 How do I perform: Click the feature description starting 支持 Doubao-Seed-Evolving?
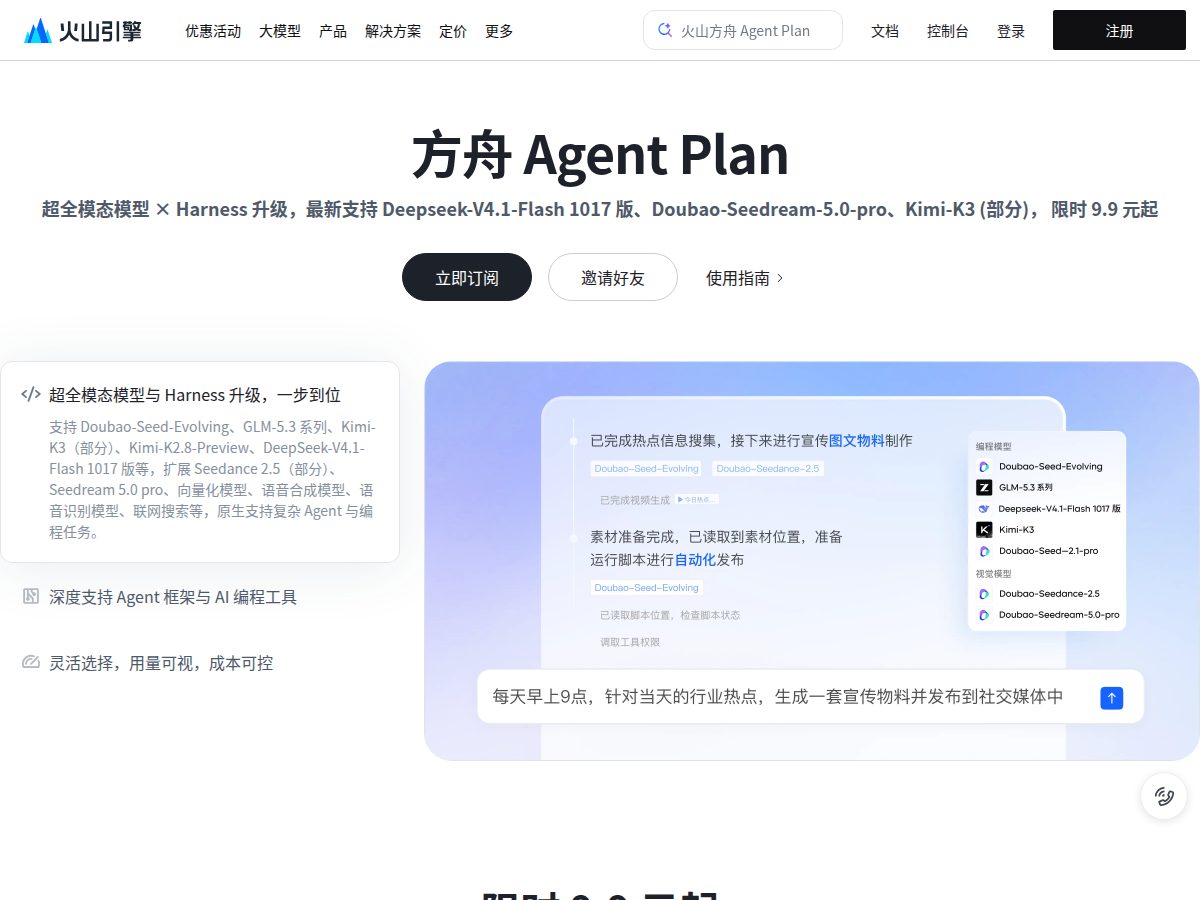pos(212,479)
